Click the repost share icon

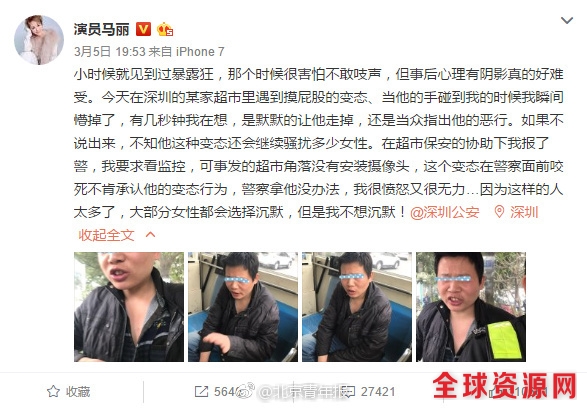click(201, 392)
